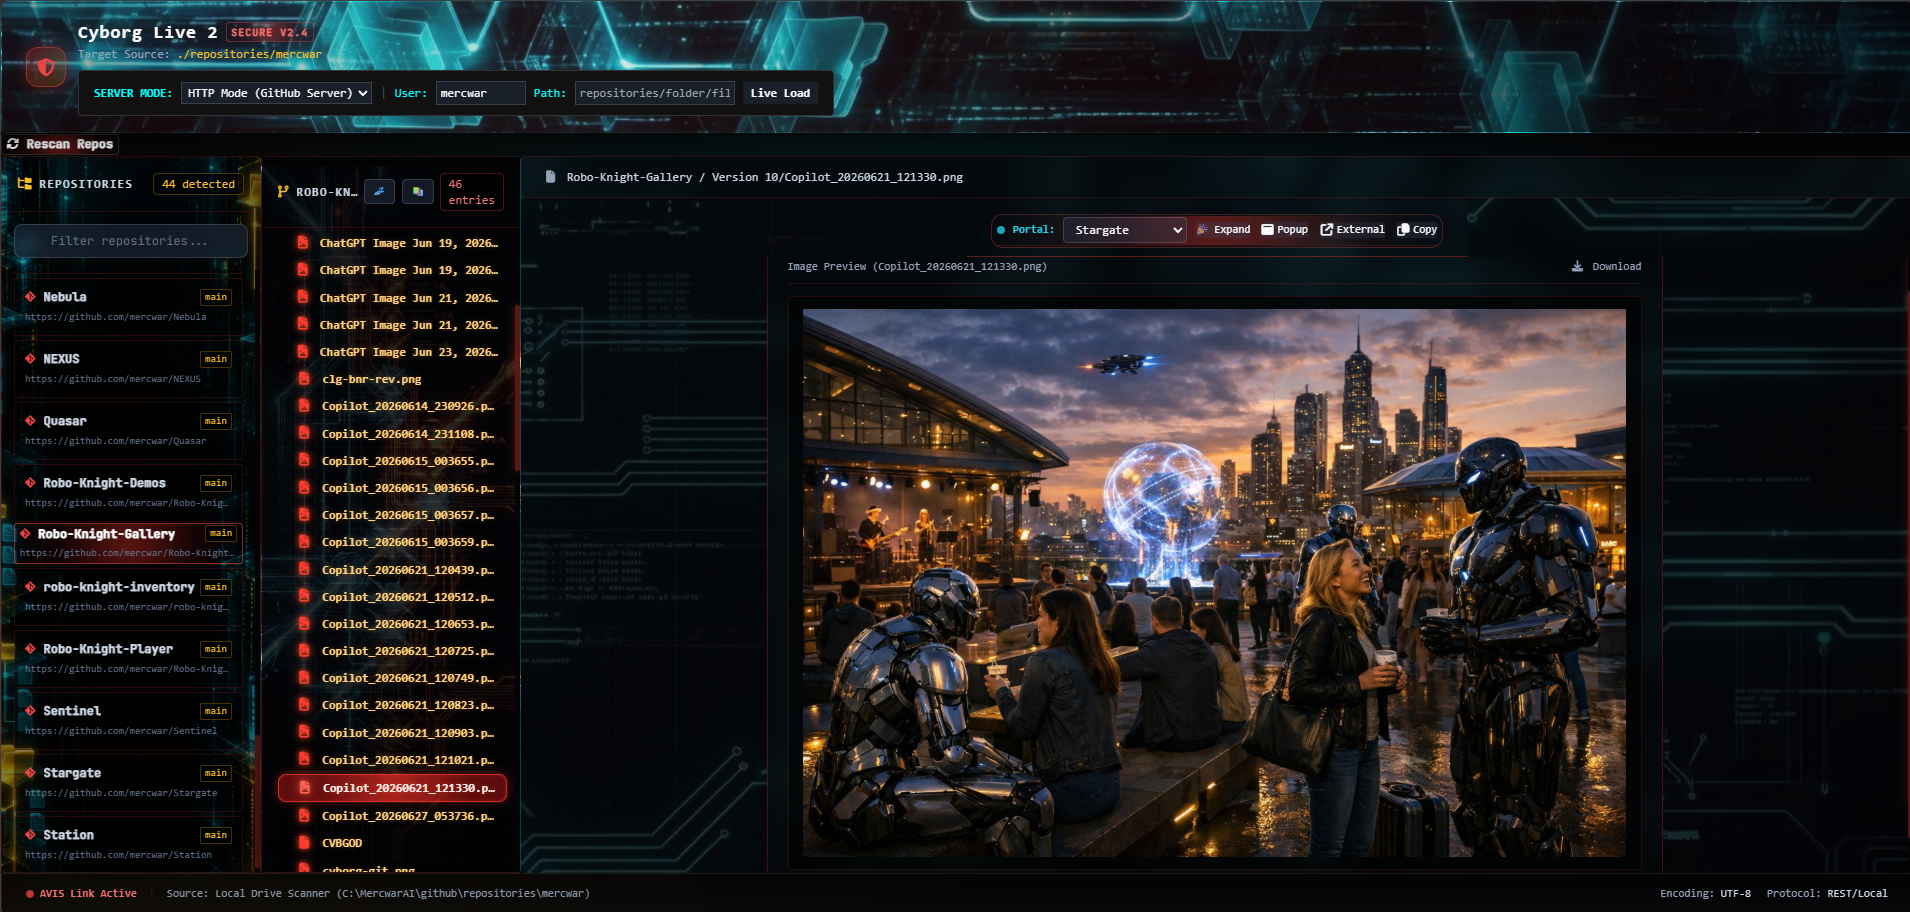
Task: Open the file via External link
Action: (x=1353, y=230)
